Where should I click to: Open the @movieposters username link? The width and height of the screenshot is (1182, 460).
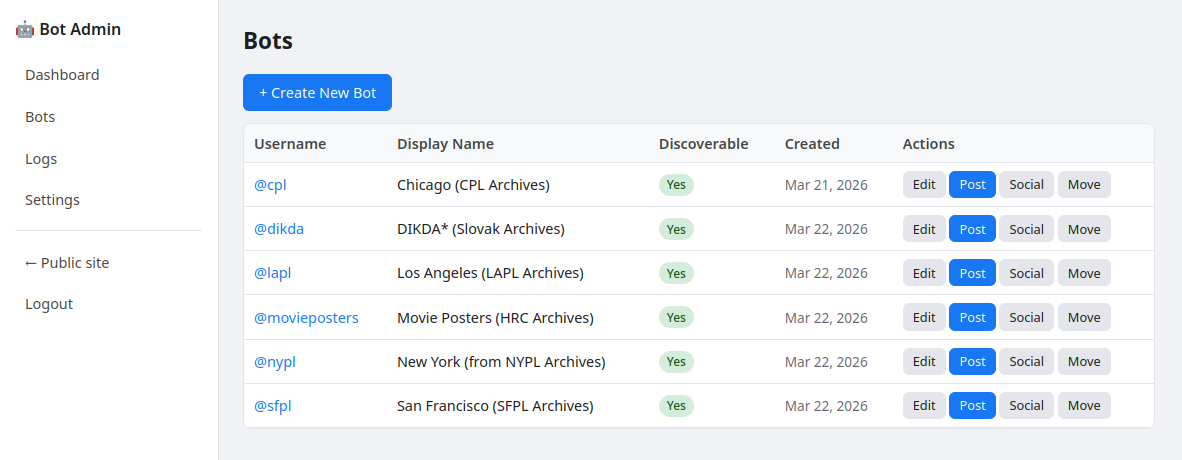coord(306,318)
